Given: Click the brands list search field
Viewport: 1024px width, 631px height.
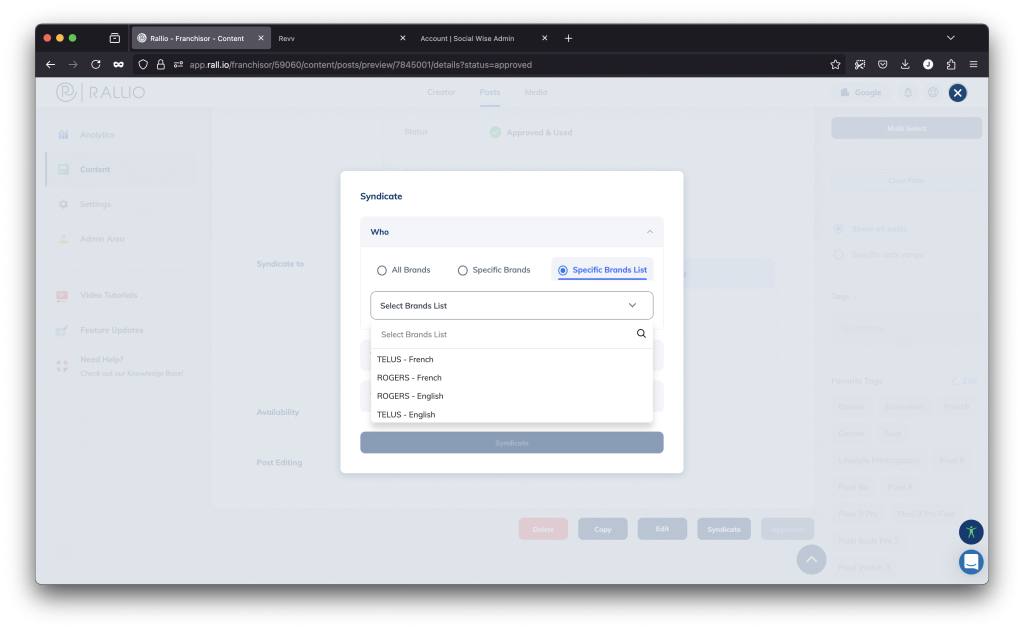Looking at the screenshot, I should pos(503,334).
